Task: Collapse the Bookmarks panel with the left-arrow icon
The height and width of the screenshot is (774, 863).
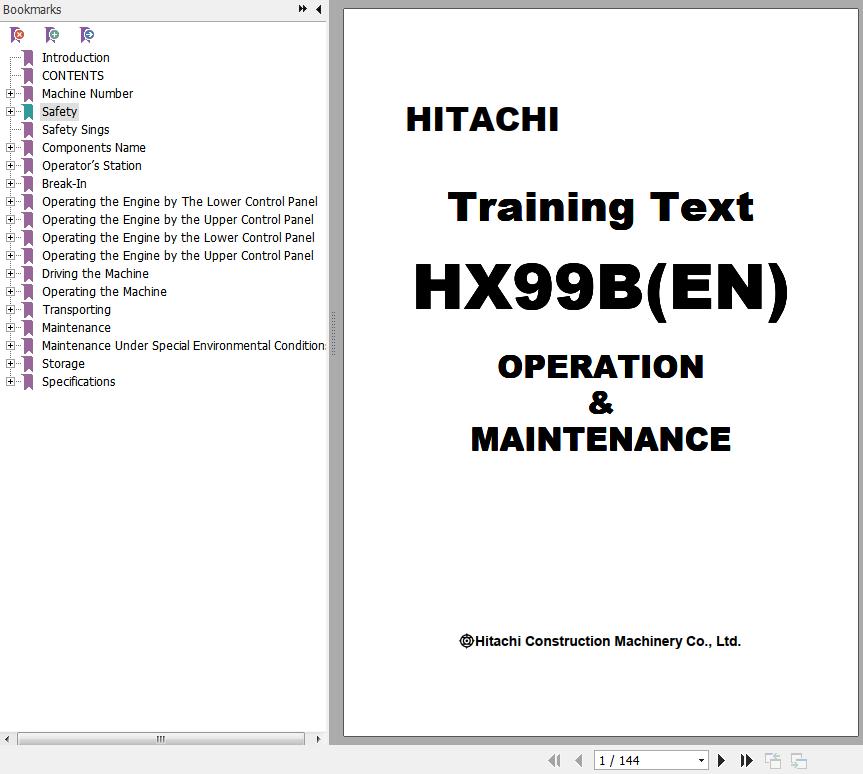Action: pyautogui.click(x=318, y=9)
